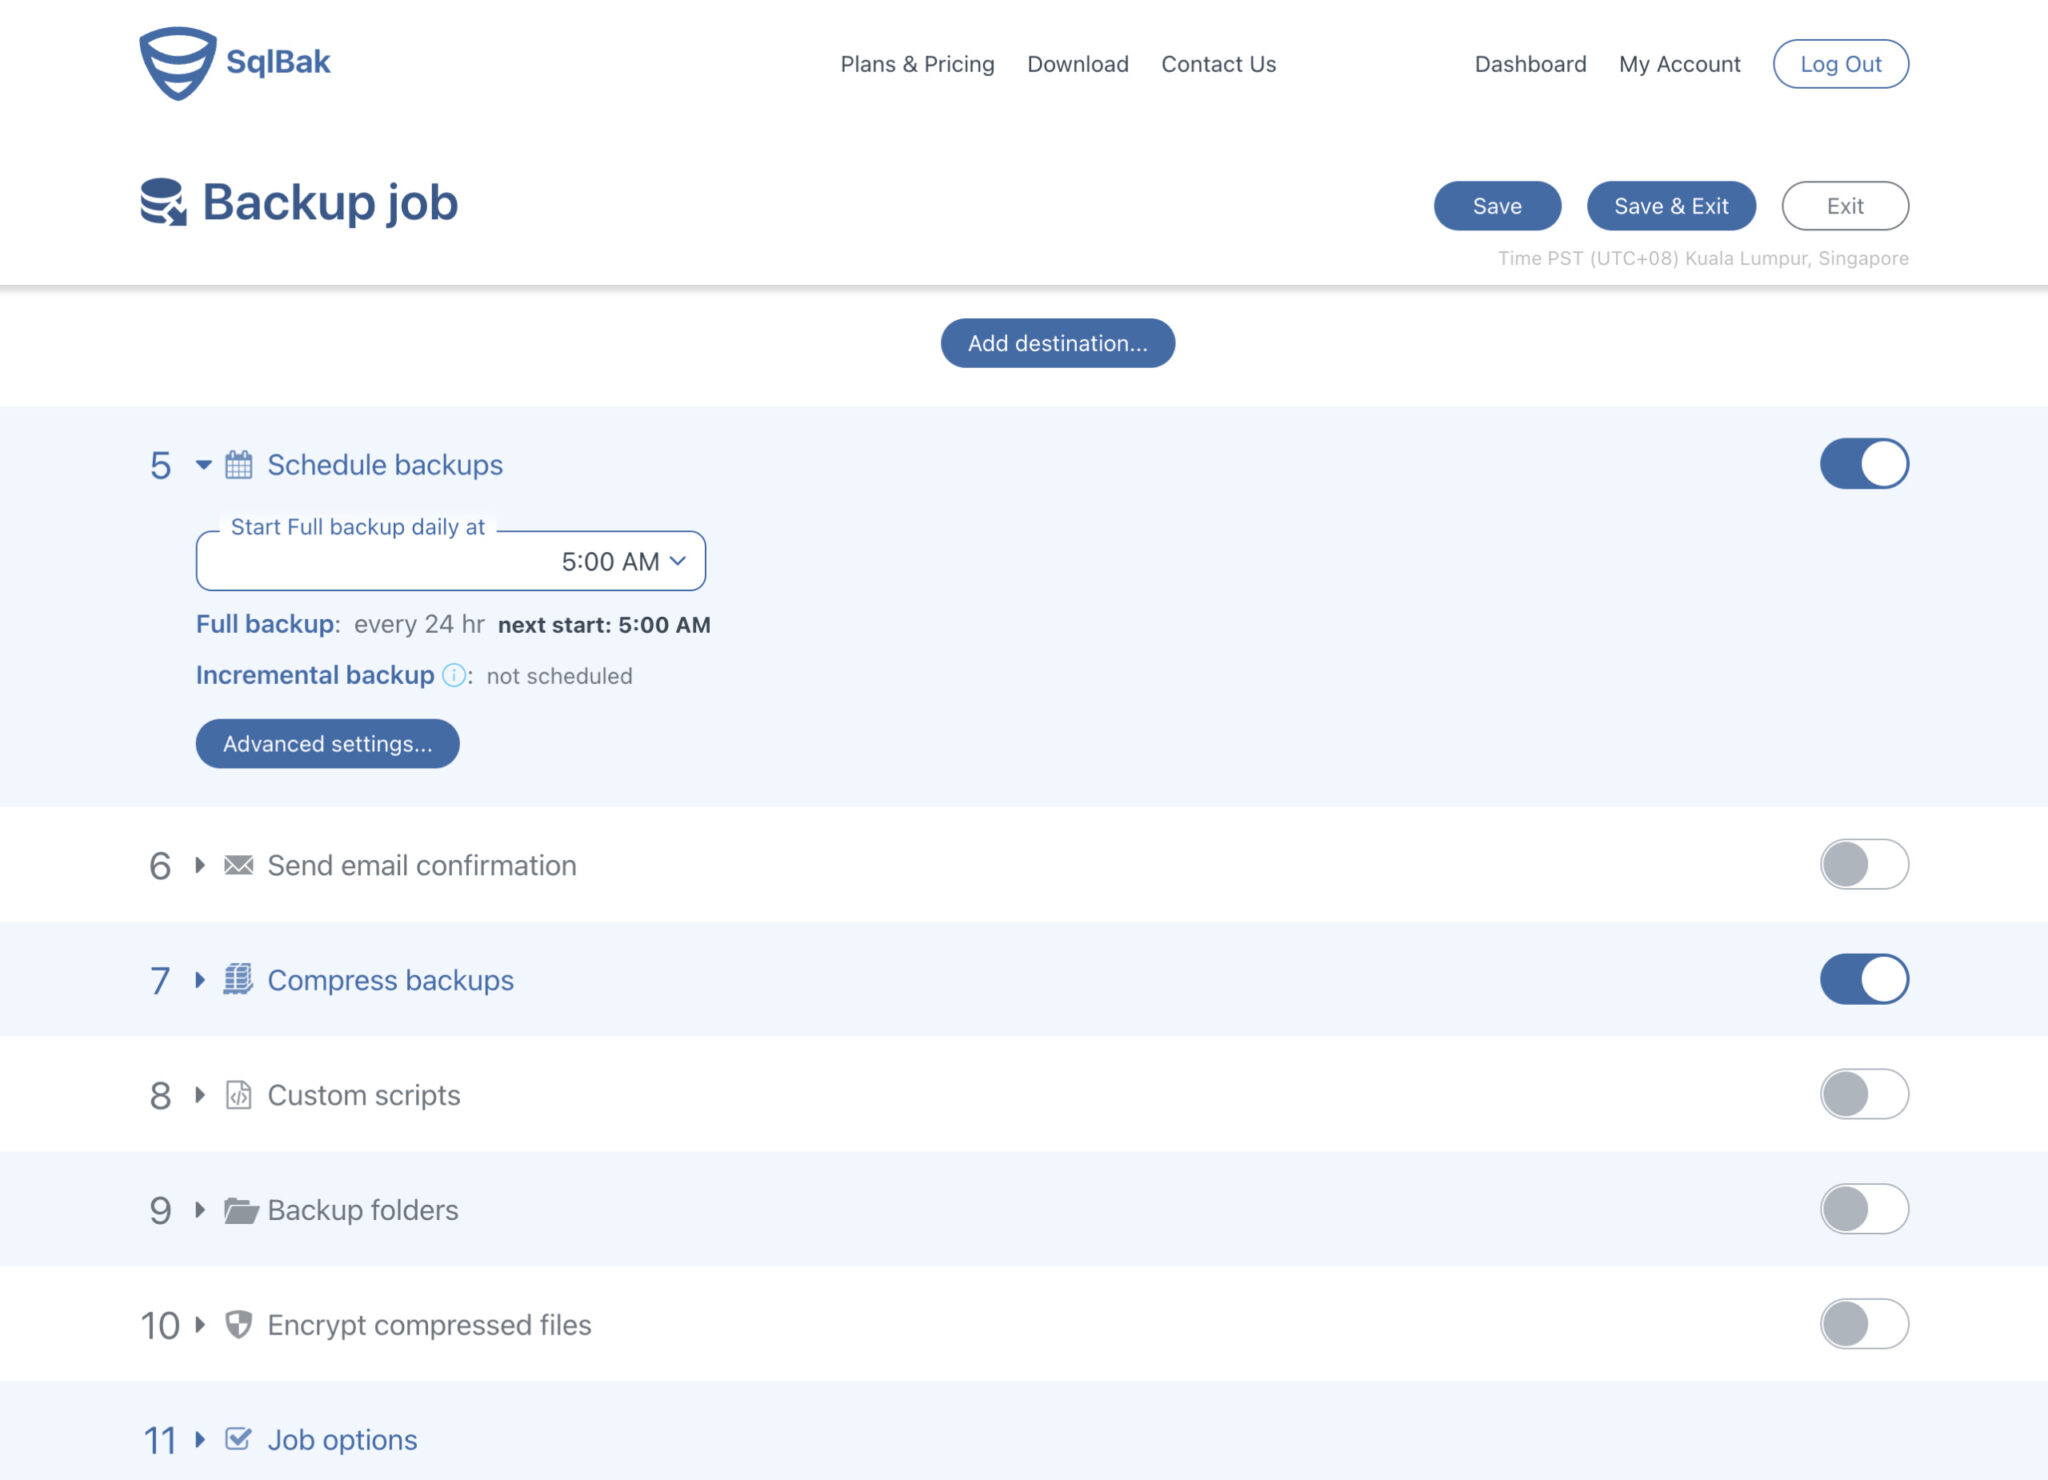This screenshot has height=1480, width=2048.
Task: Click the Backup folders folder icon
Action: 240,1210
